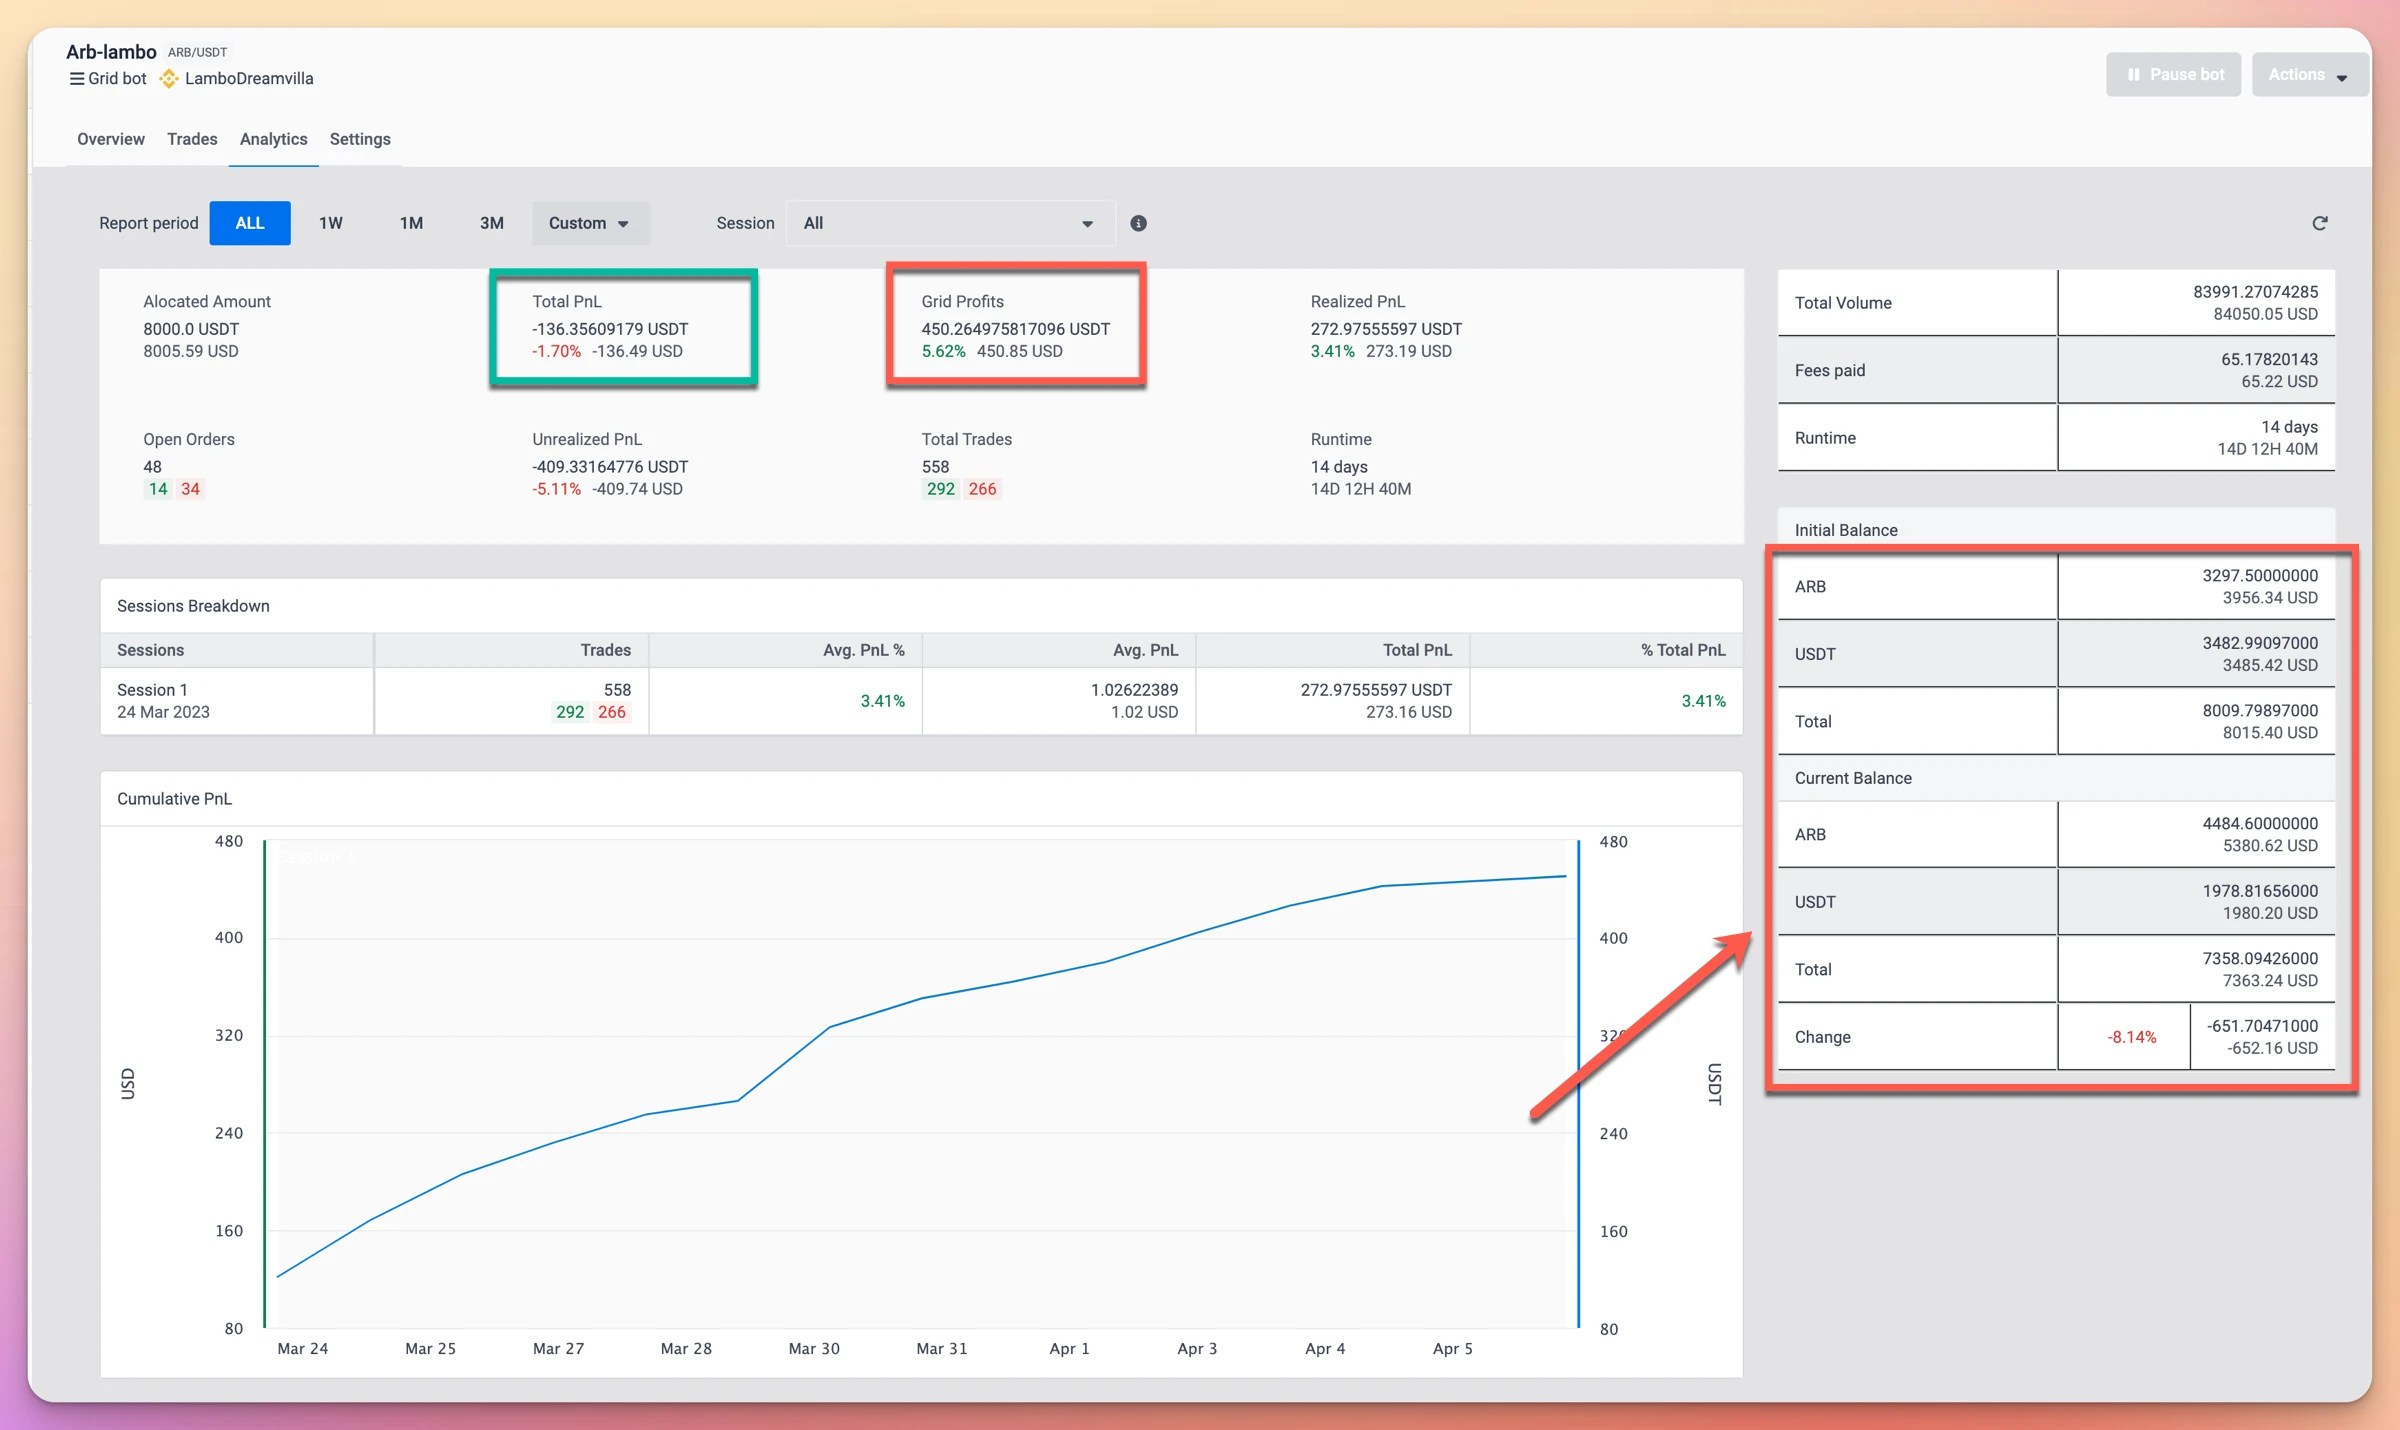Click the Grid bot menu icon
Image resolution: width=2400 pixels, height=1430 pixels.
coord(76,79)
